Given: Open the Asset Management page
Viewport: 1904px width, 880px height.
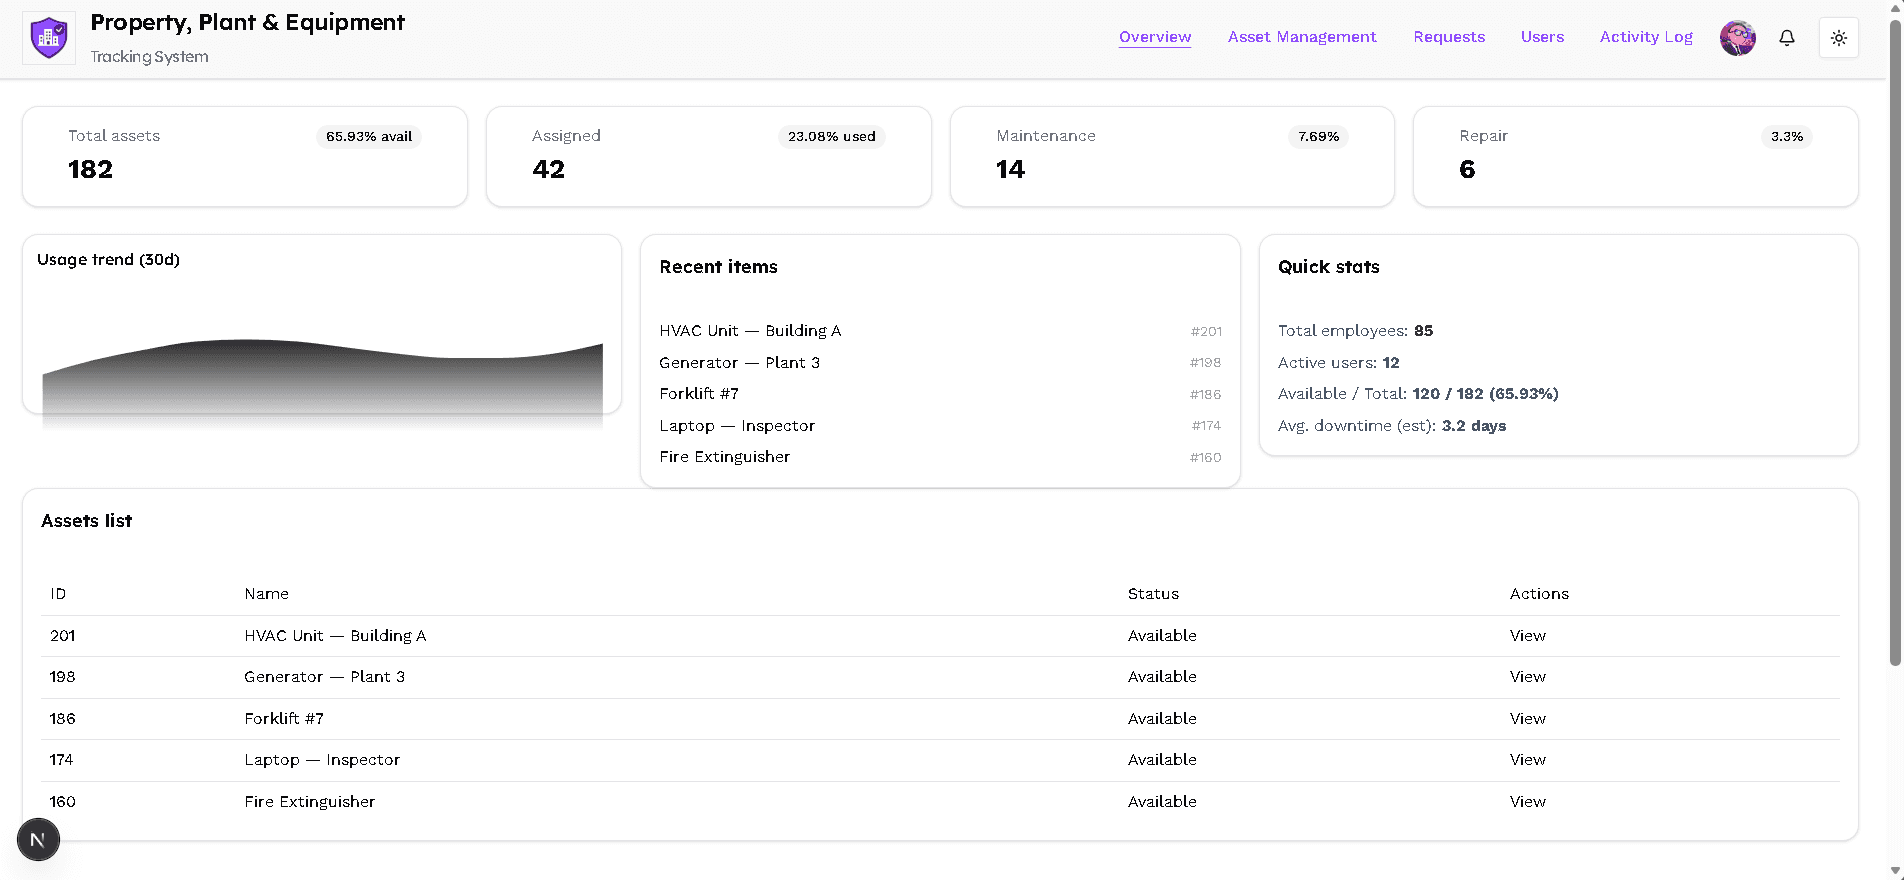Looking at the screenshot, I should (1302, 37).
